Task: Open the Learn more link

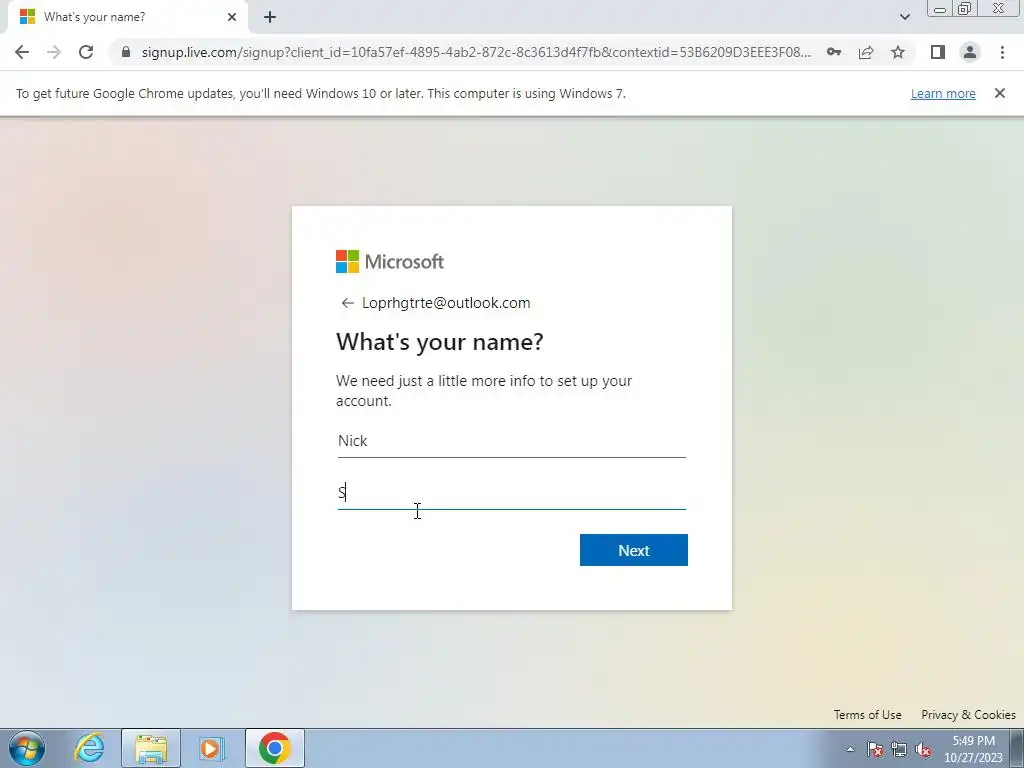Action: pyautogui.click(x=943, y=93)
